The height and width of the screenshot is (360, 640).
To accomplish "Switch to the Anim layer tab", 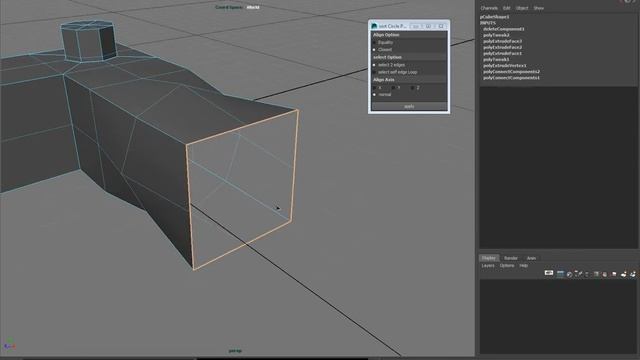I will click(531, 258).
